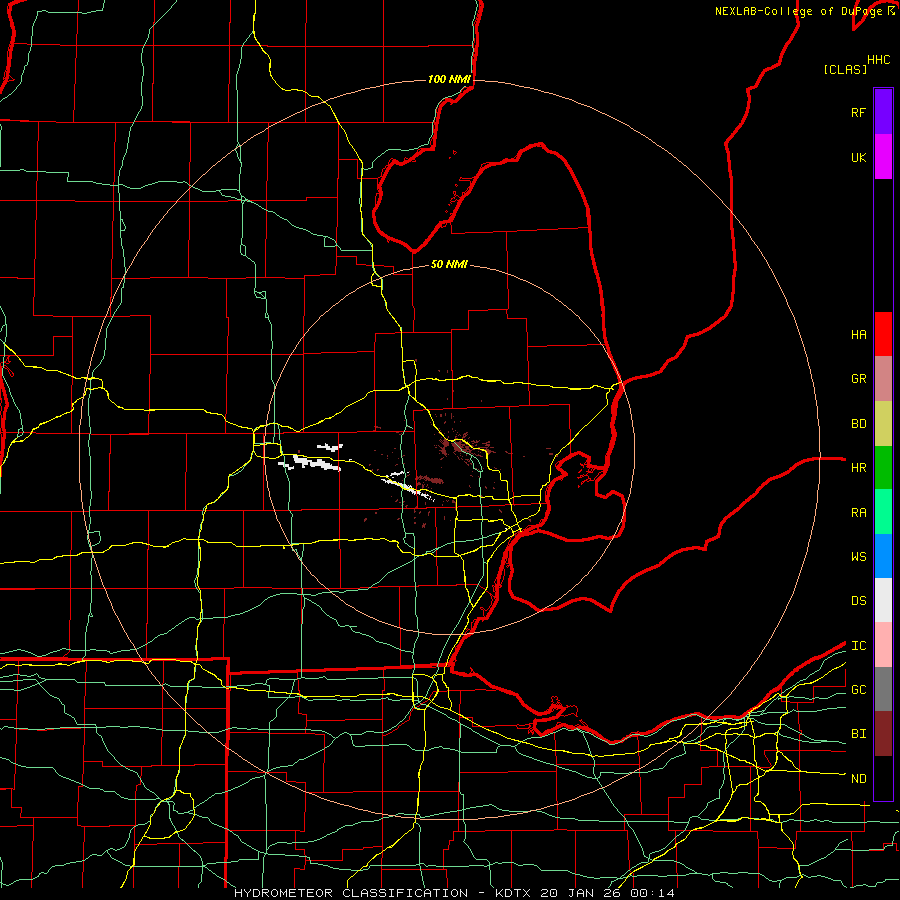Click the DS legend label
The width and height of the screenshot is (900, 900).
(858, 601)
